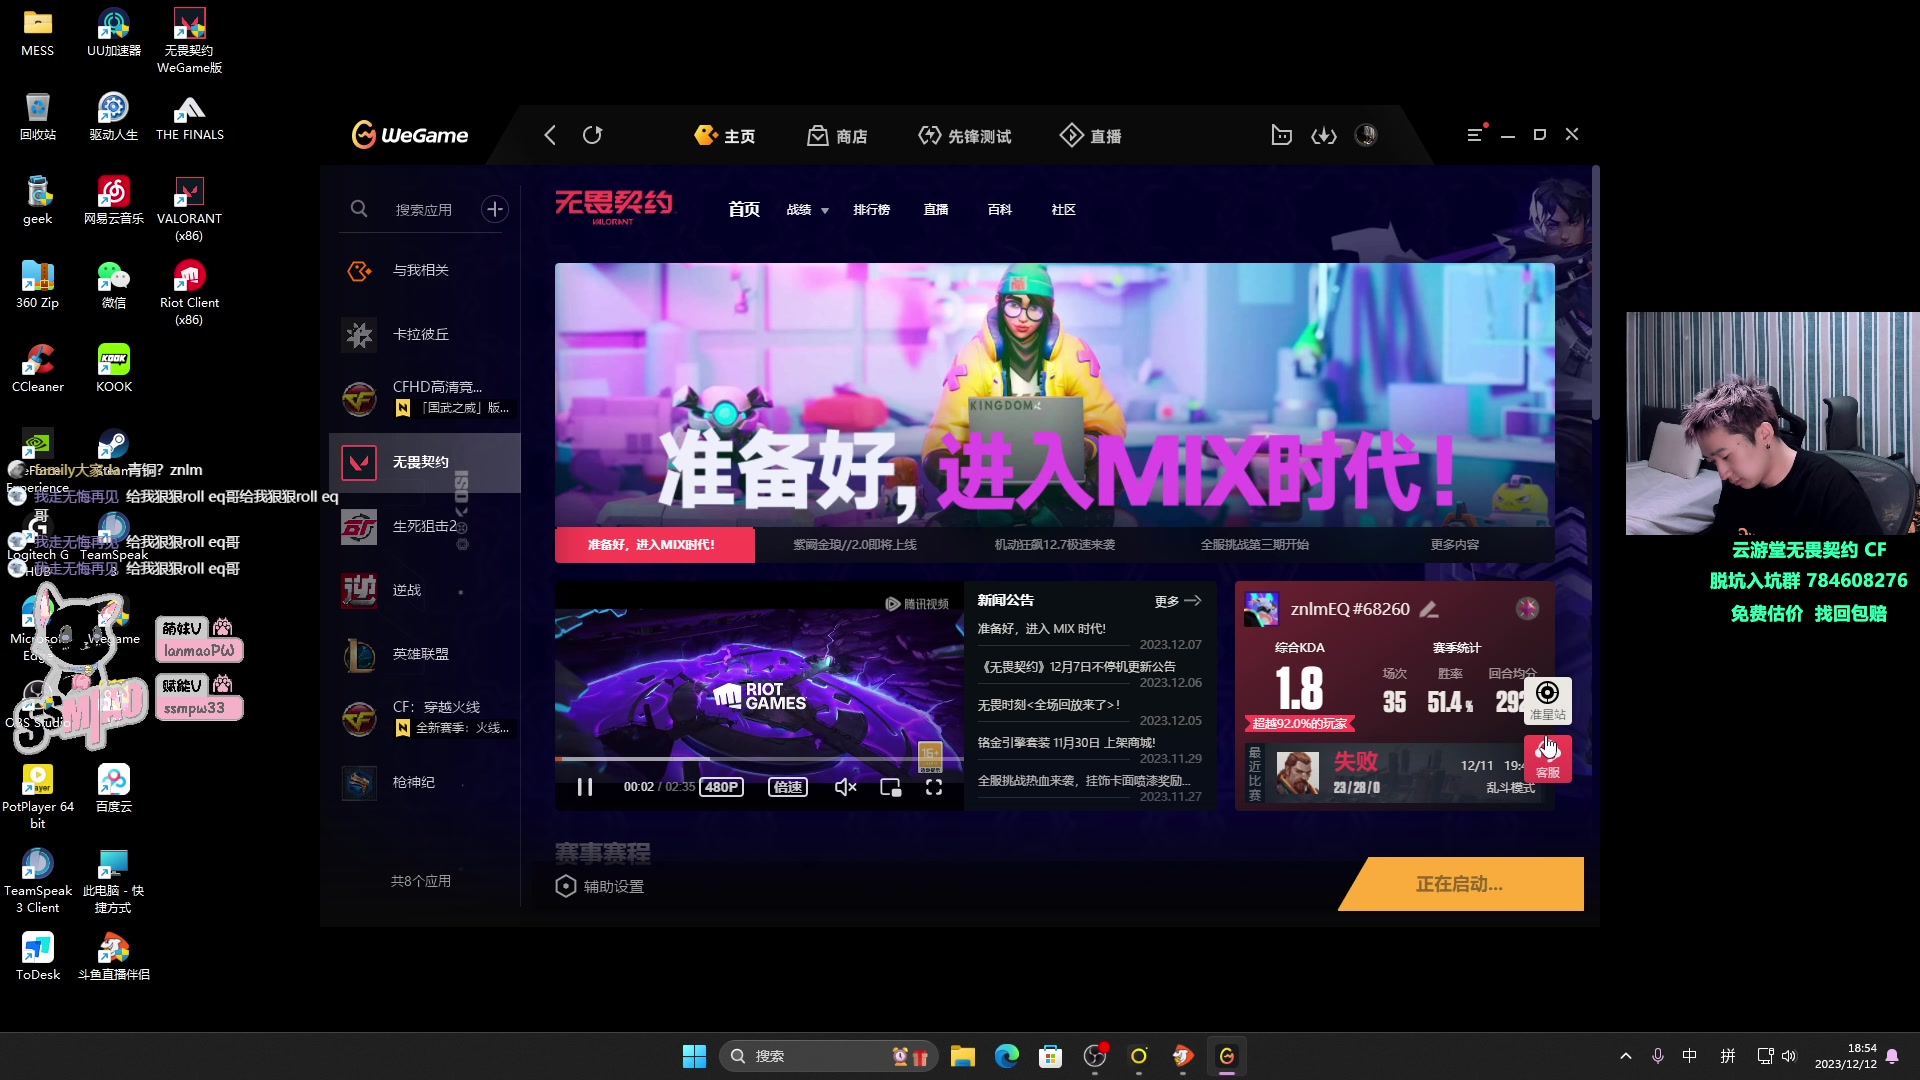Open the 先锋测试 tab
The image size is (1920, 1080).
coord(965,136)
